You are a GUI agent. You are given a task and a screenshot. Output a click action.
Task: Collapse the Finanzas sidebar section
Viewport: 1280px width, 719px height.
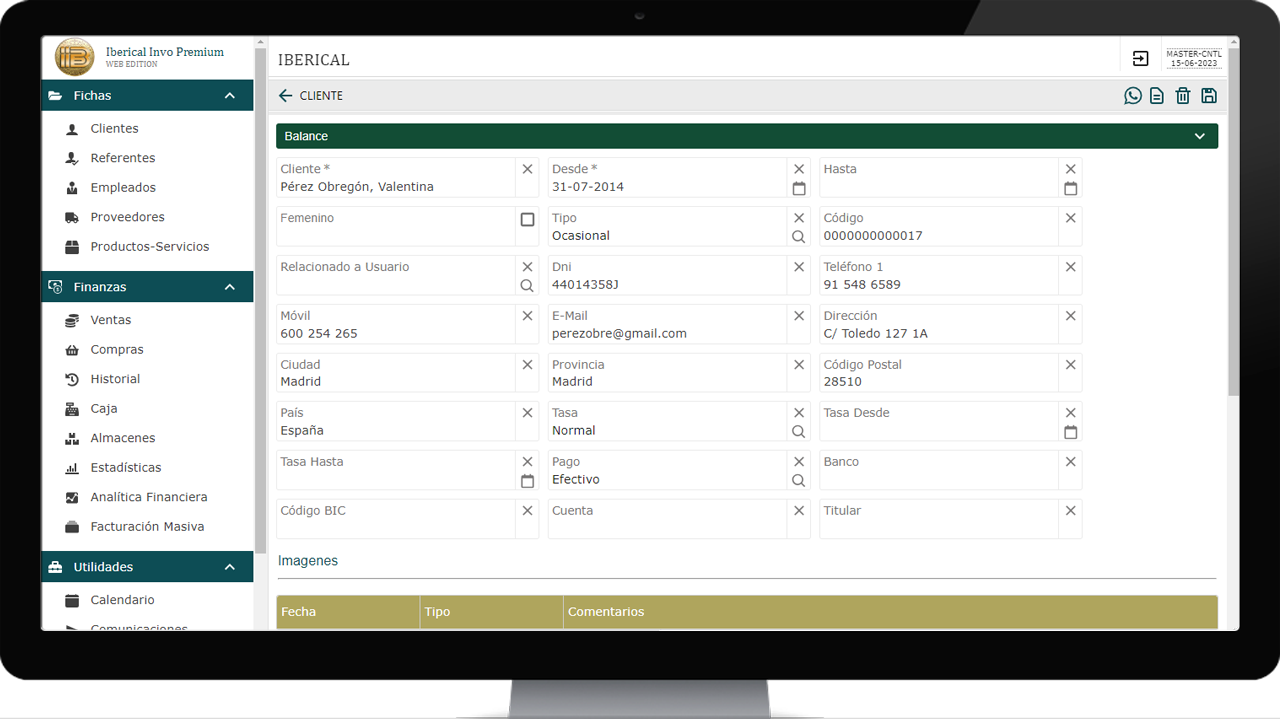pos(230,287)
